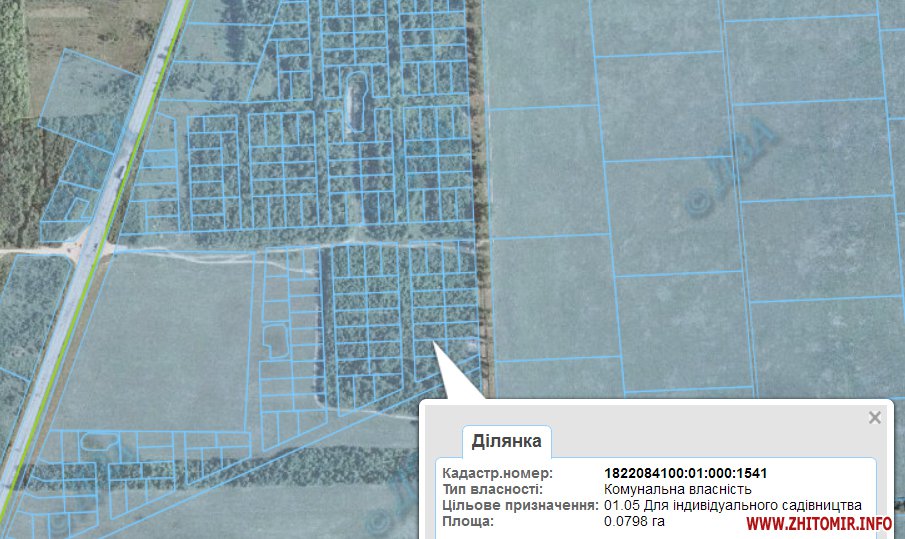
Task: Click the Комунальна власність ownership value
Action: [677, 489]
